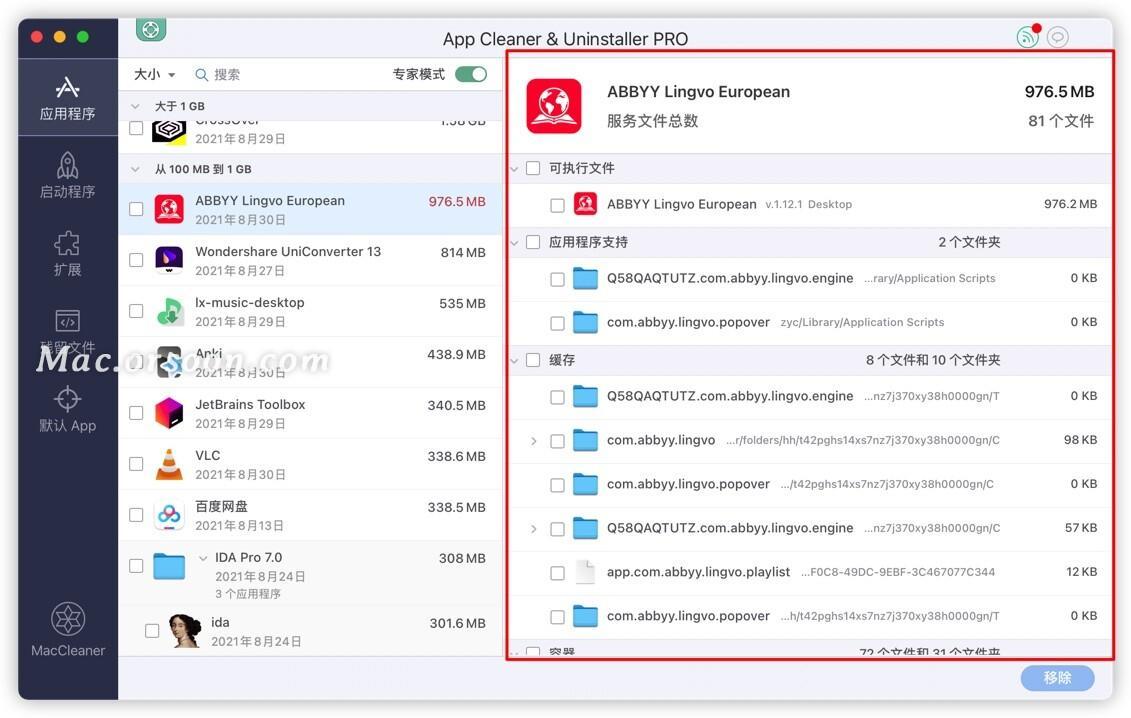This screenshot has height=718, width=1131.
Task: Open the 残留文件 sidebar section
Action: (67, 330)
